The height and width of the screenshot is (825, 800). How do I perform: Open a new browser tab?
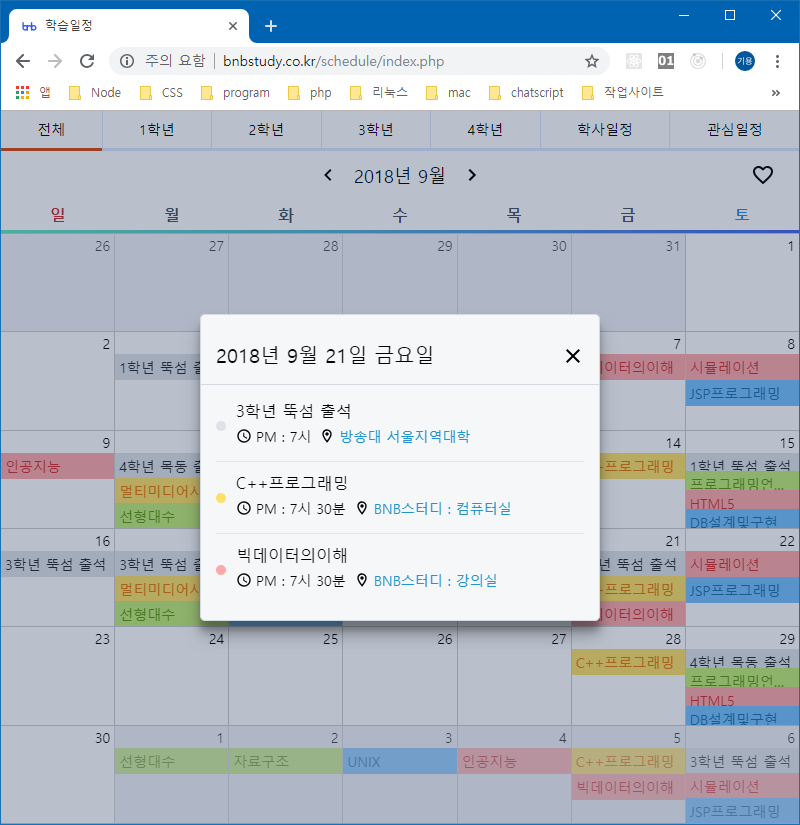tap(270, 26)
